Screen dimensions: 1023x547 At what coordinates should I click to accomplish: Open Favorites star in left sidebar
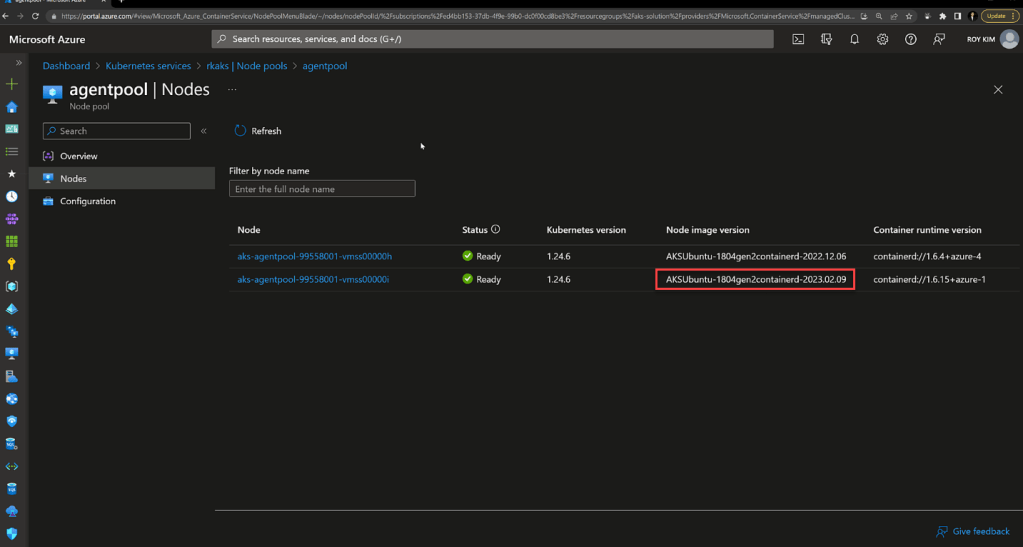click(12, 174)
